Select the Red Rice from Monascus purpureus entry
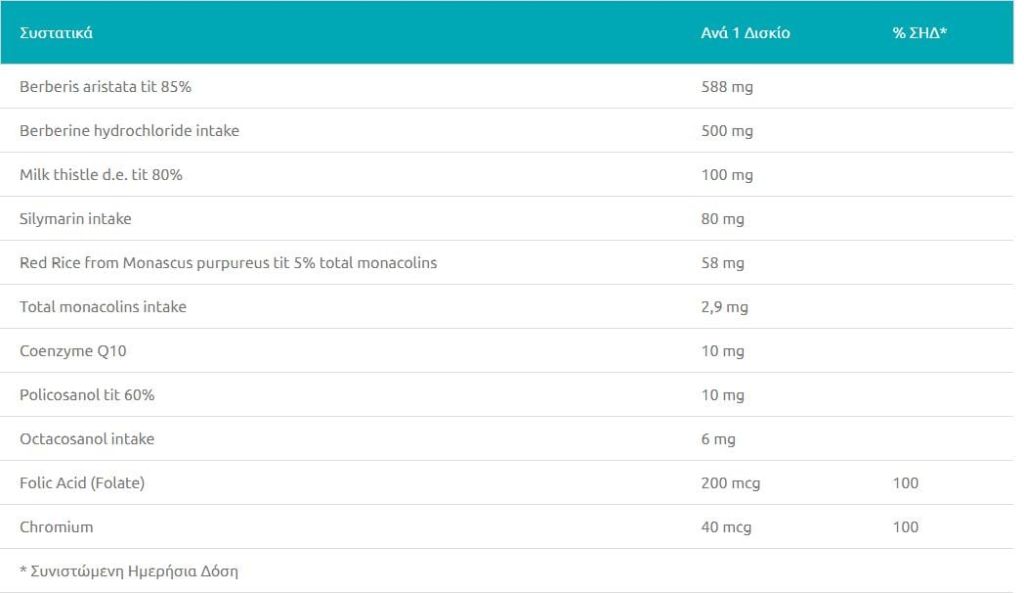 coord(228,263)
